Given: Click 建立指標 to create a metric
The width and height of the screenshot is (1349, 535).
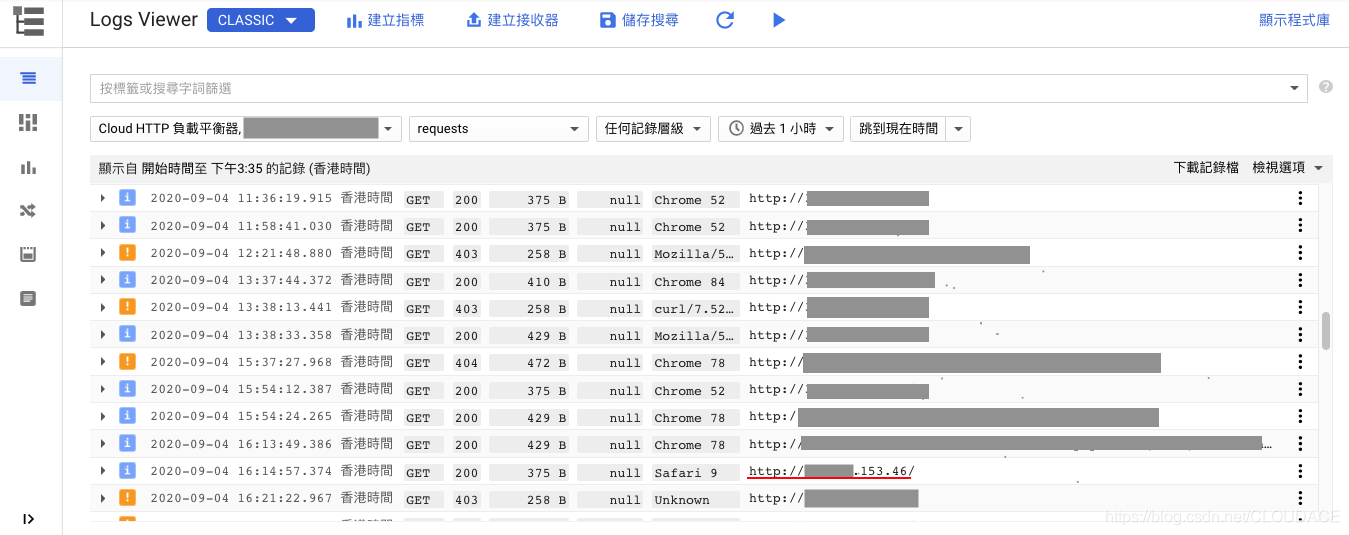Looking at the screenshot, I should coord(385,20).
